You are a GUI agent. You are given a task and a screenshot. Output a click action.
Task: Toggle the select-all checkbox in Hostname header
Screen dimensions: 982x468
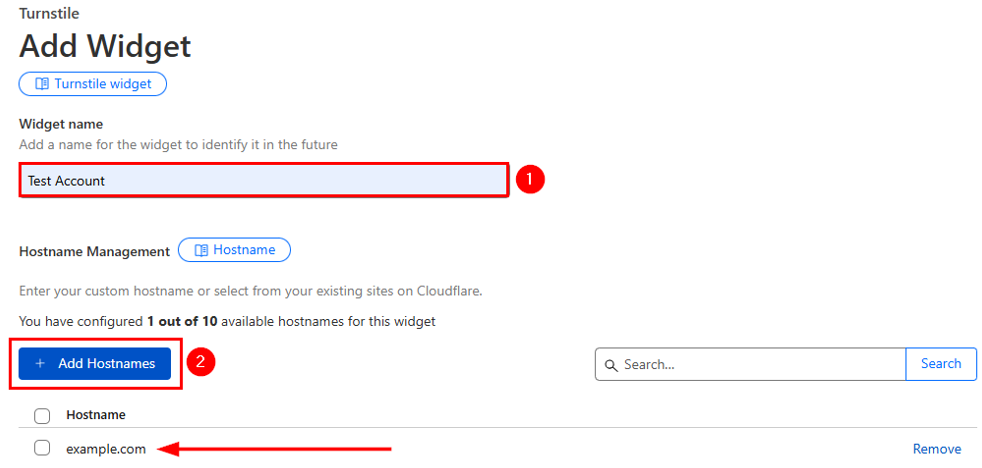[42, 415]
